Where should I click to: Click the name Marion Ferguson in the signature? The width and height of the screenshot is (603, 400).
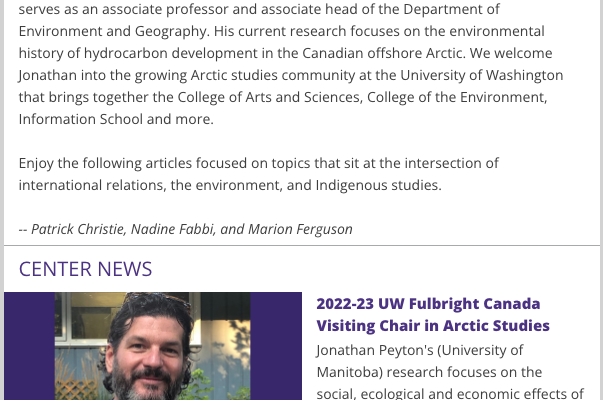[300, 229]
